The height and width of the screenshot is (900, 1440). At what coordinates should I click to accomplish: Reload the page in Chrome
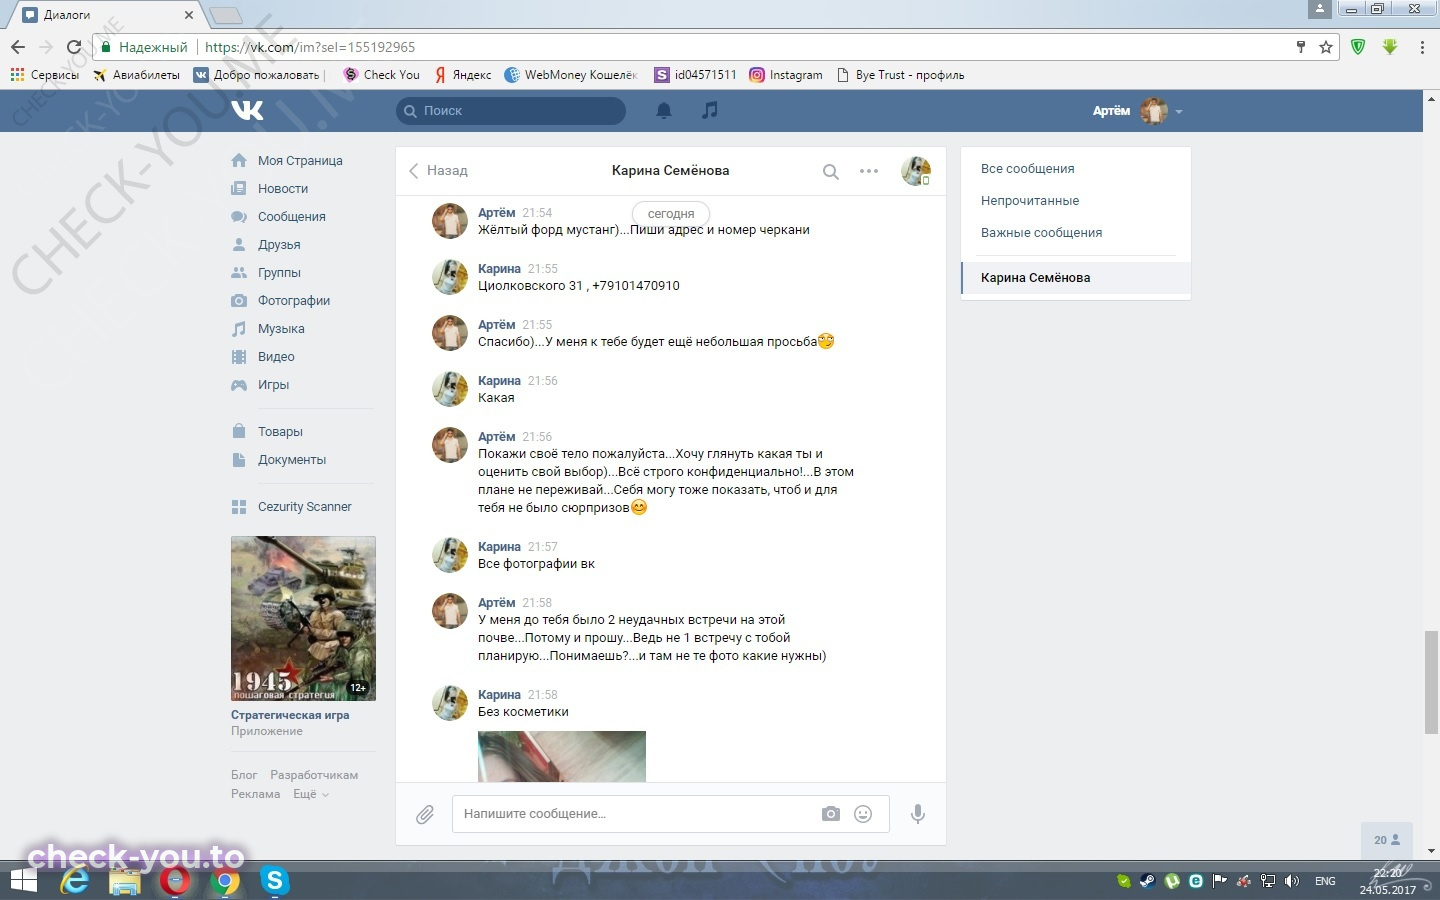73,47
